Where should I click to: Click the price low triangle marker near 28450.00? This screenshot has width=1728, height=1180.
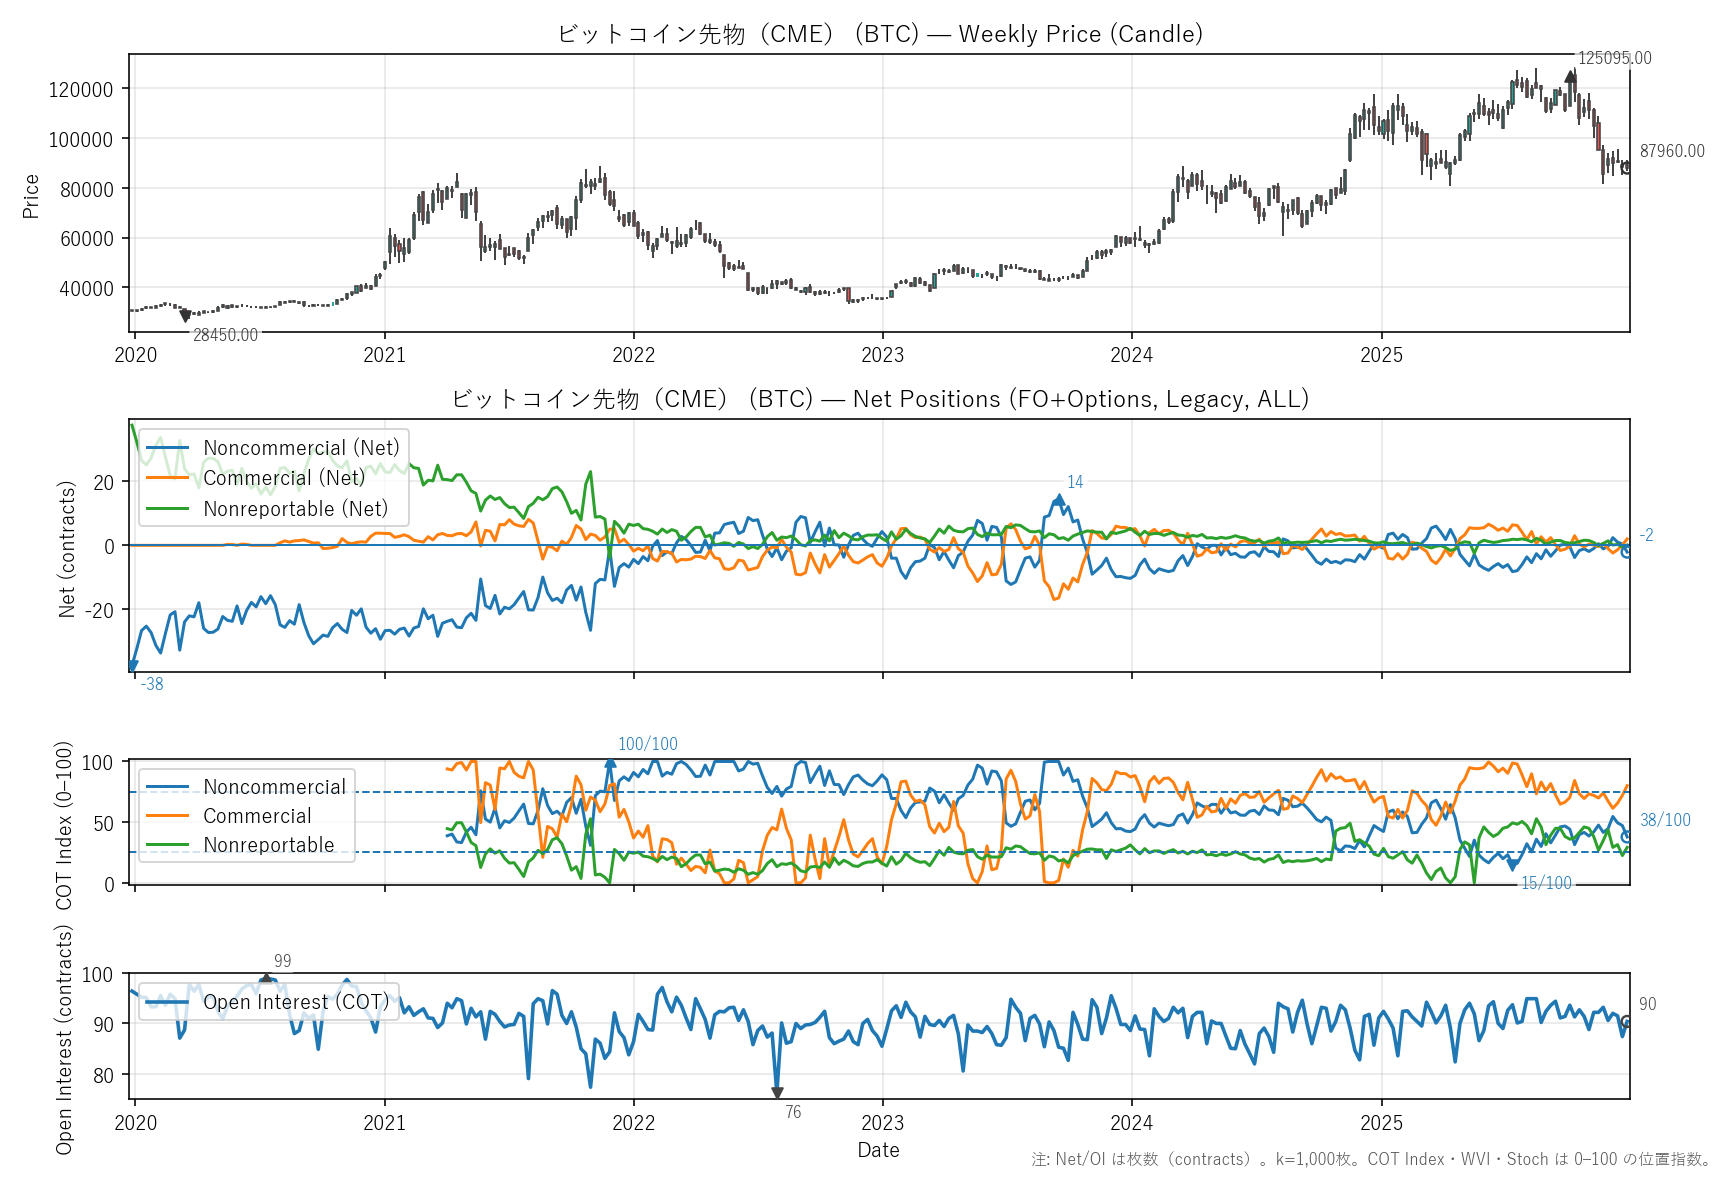pos(185,316)
